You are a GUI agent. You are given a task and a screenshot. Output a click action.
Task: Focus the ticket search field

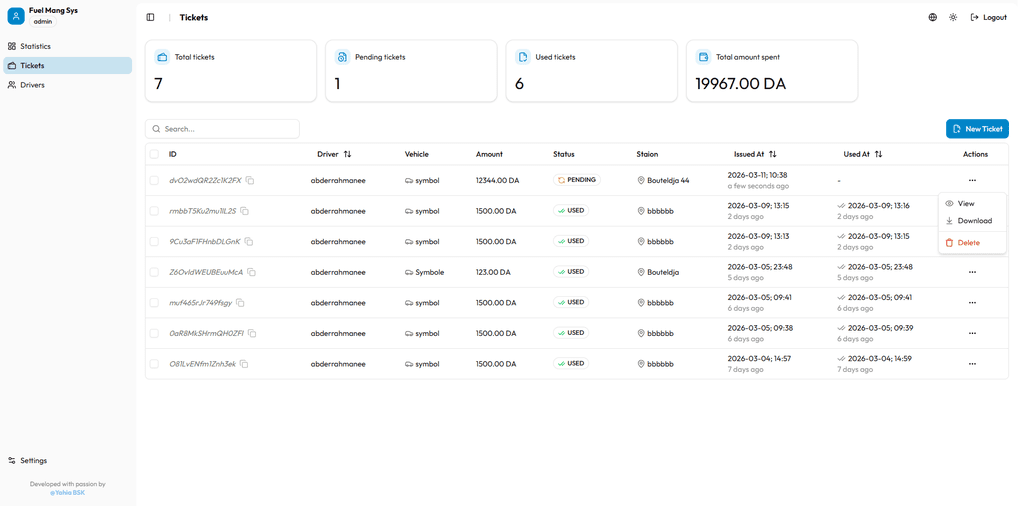[x=228, y=129]
